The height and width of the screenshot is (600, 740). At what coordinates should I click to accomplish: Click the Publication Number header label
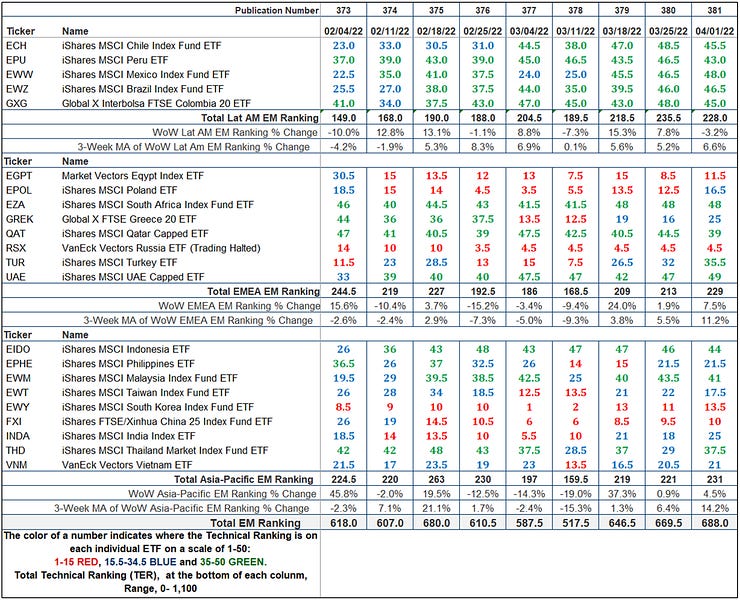277,10
